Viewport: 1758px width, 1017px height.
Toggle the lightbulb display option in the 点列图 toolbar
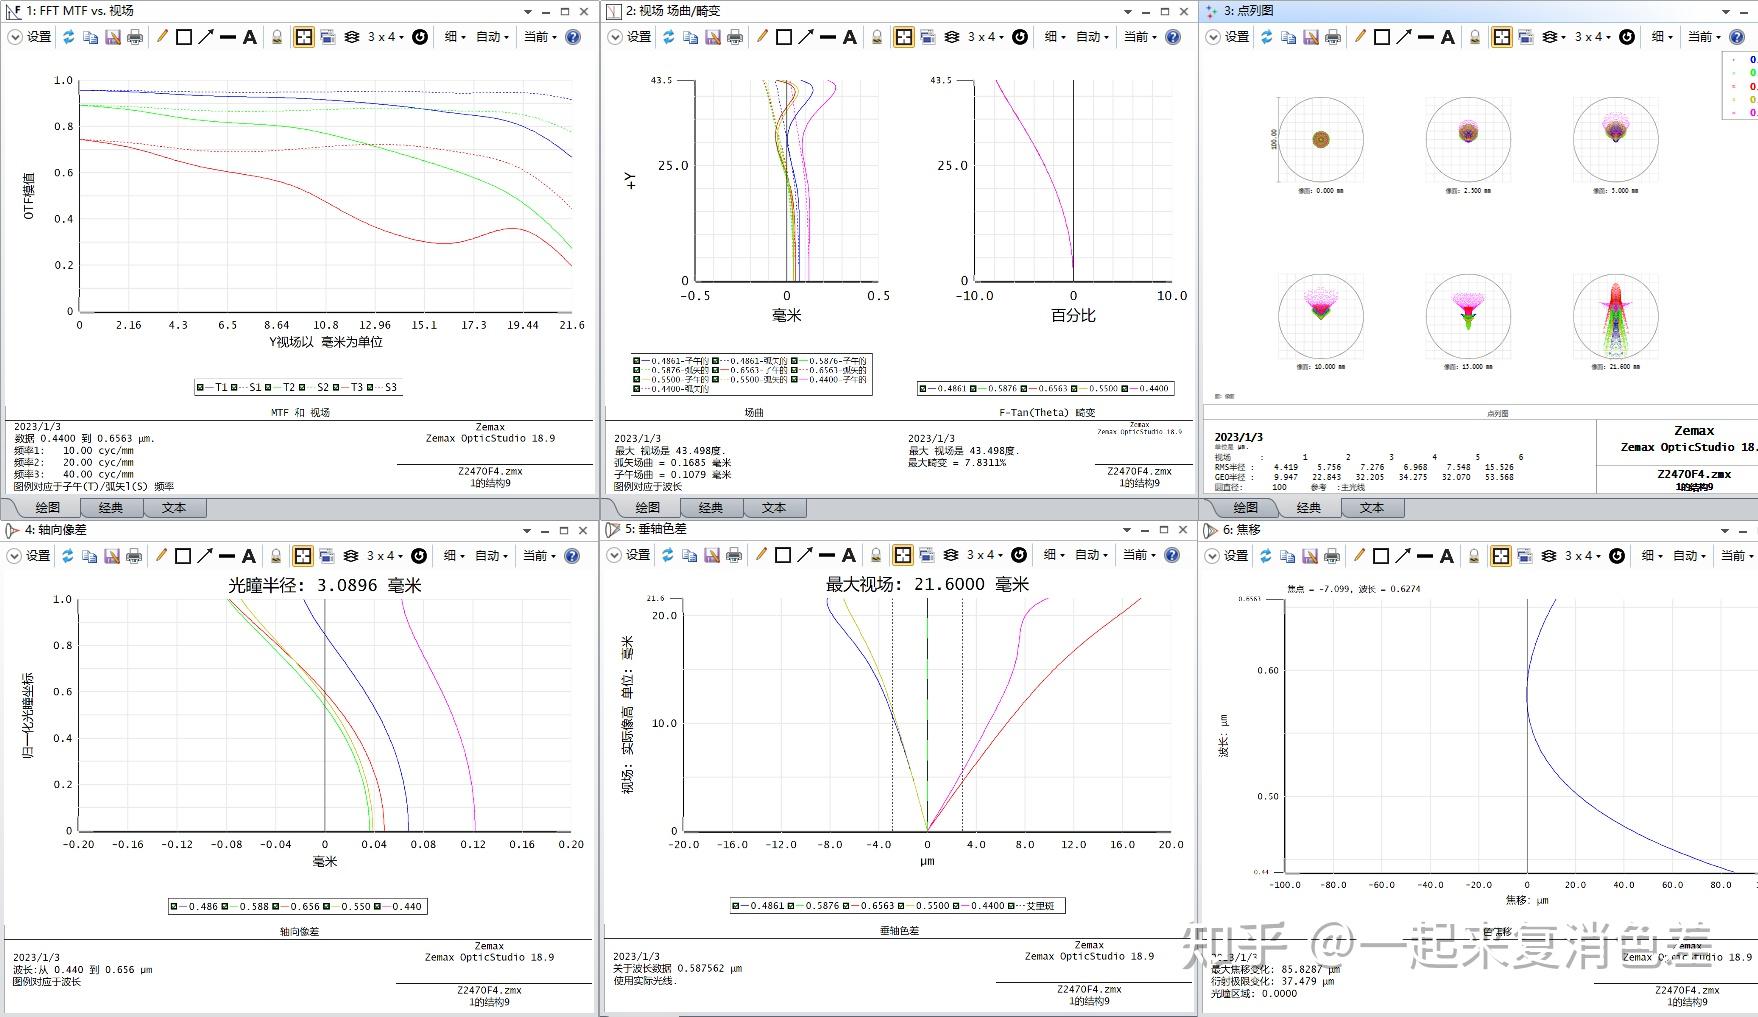point(1477,37)
